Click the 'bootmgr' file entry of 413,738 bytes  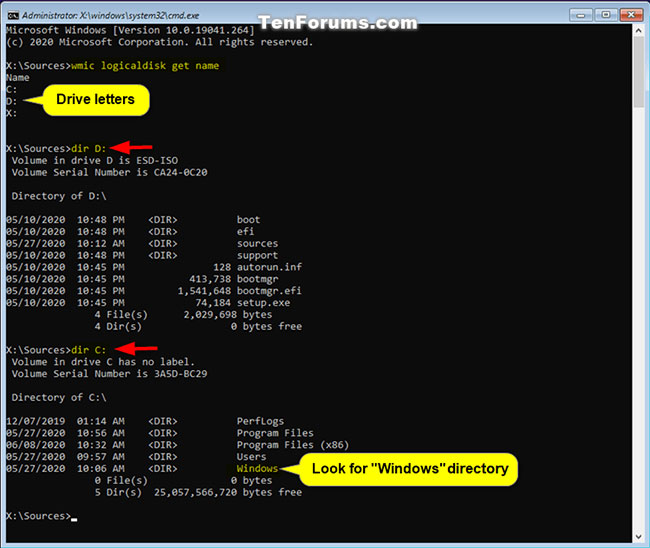coord(257,279)
